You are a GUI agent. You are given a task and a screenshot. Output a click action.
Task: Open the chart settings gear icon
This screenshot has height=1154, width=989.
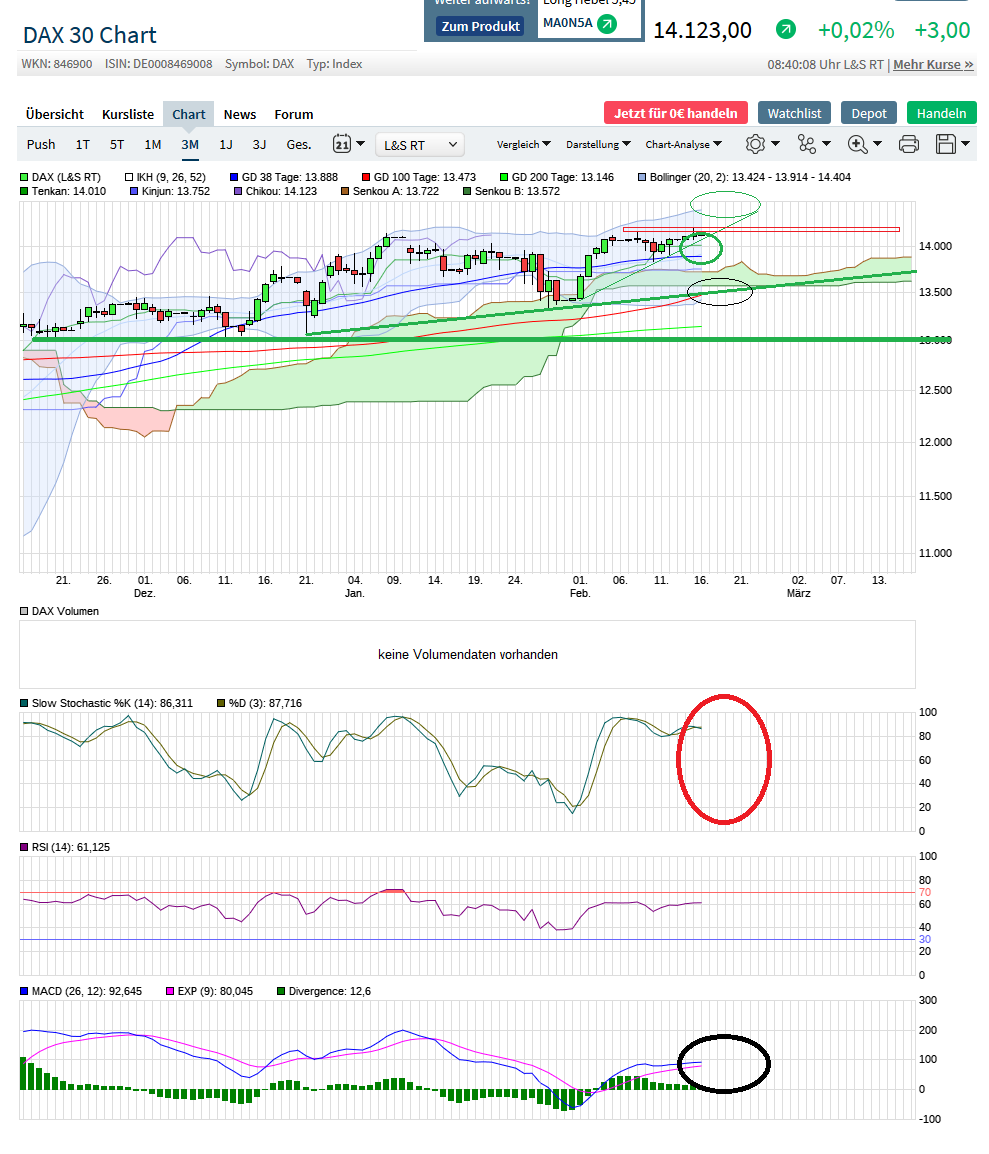pos(755,144)
